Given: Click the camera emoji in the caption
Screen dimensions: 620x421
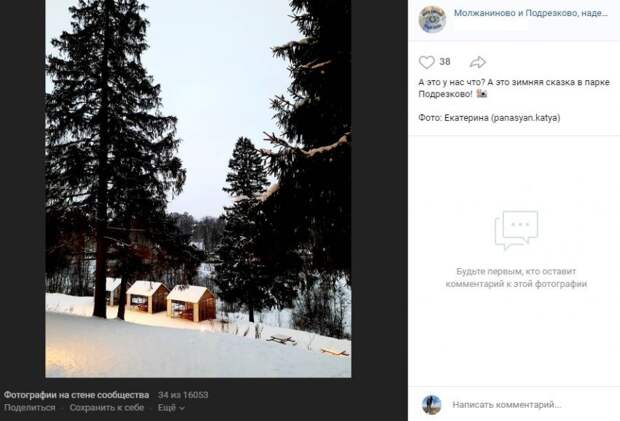Looking at the screenshot, I should [x=481, y=94].
